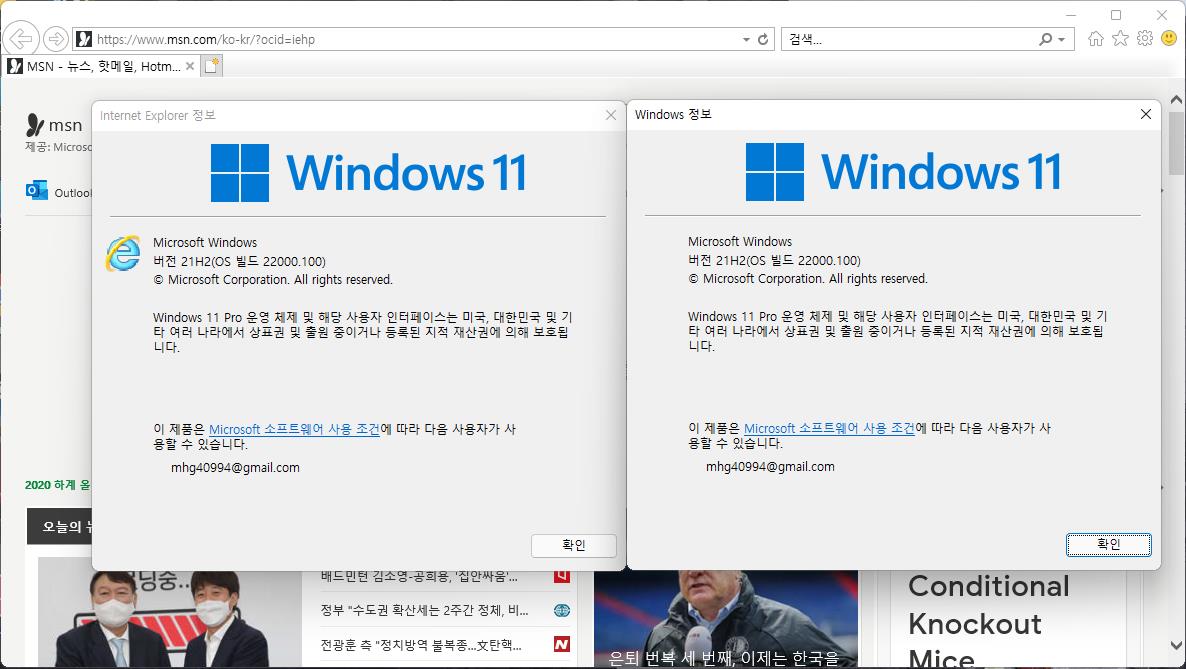
Task: Click the 검색... search field
Action: coord(910,39)
